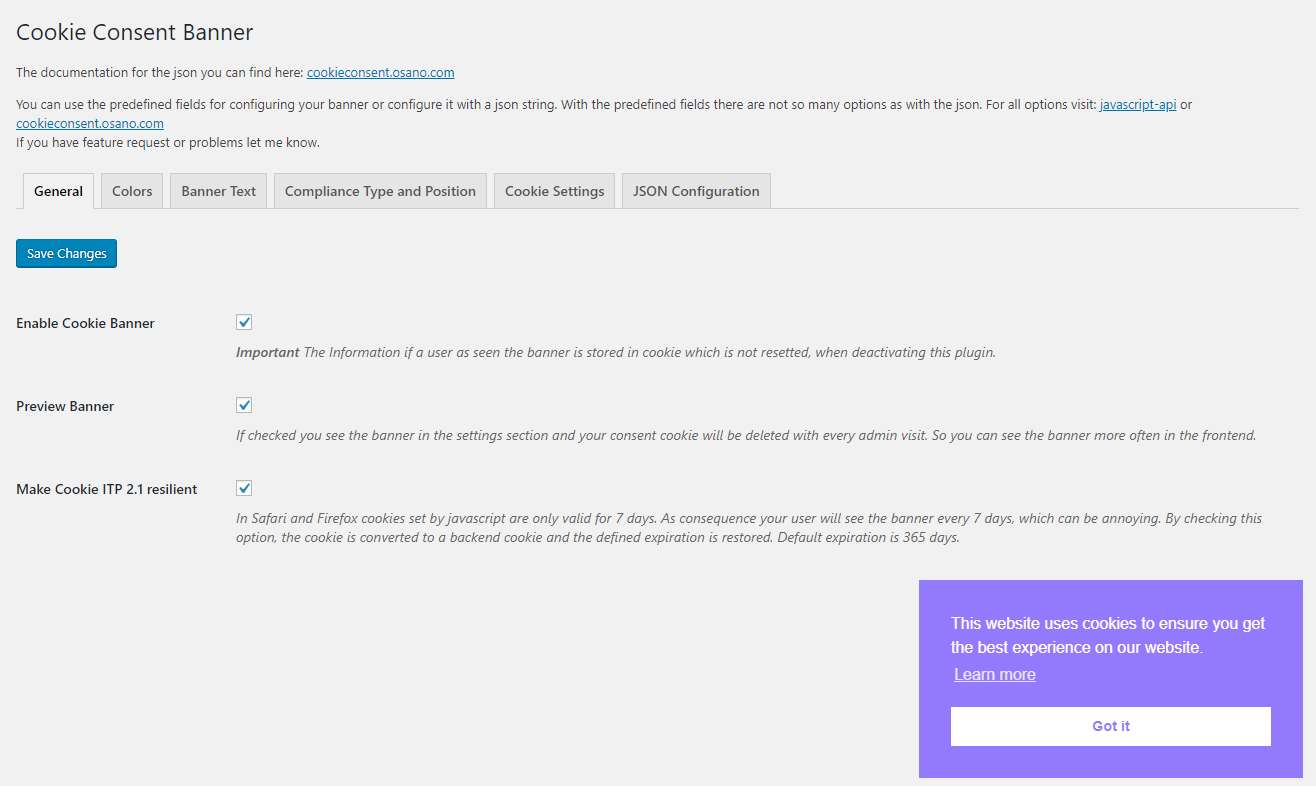1316x786 pixels.
Task: Click the Enable Cookie Banner label
Action: click(x=86, y=323)
